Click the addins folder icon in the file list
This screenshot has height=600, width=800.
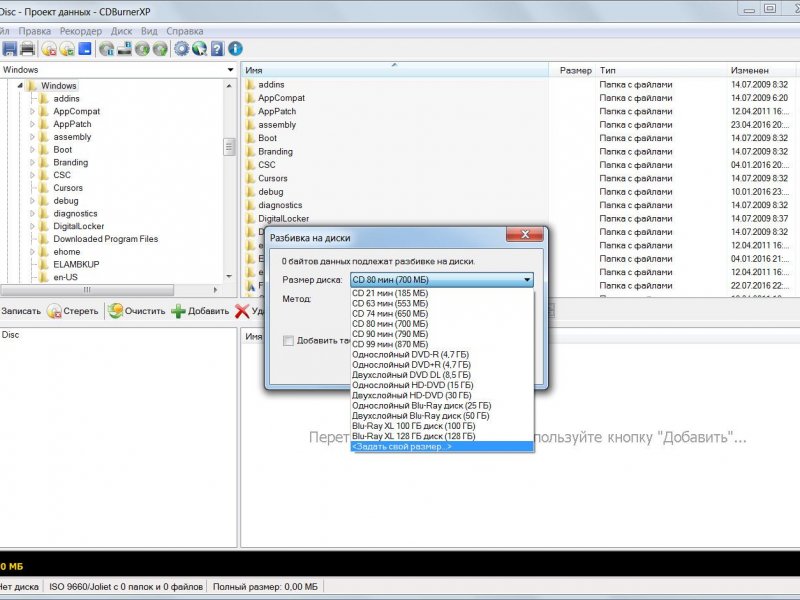coord(250,85)
